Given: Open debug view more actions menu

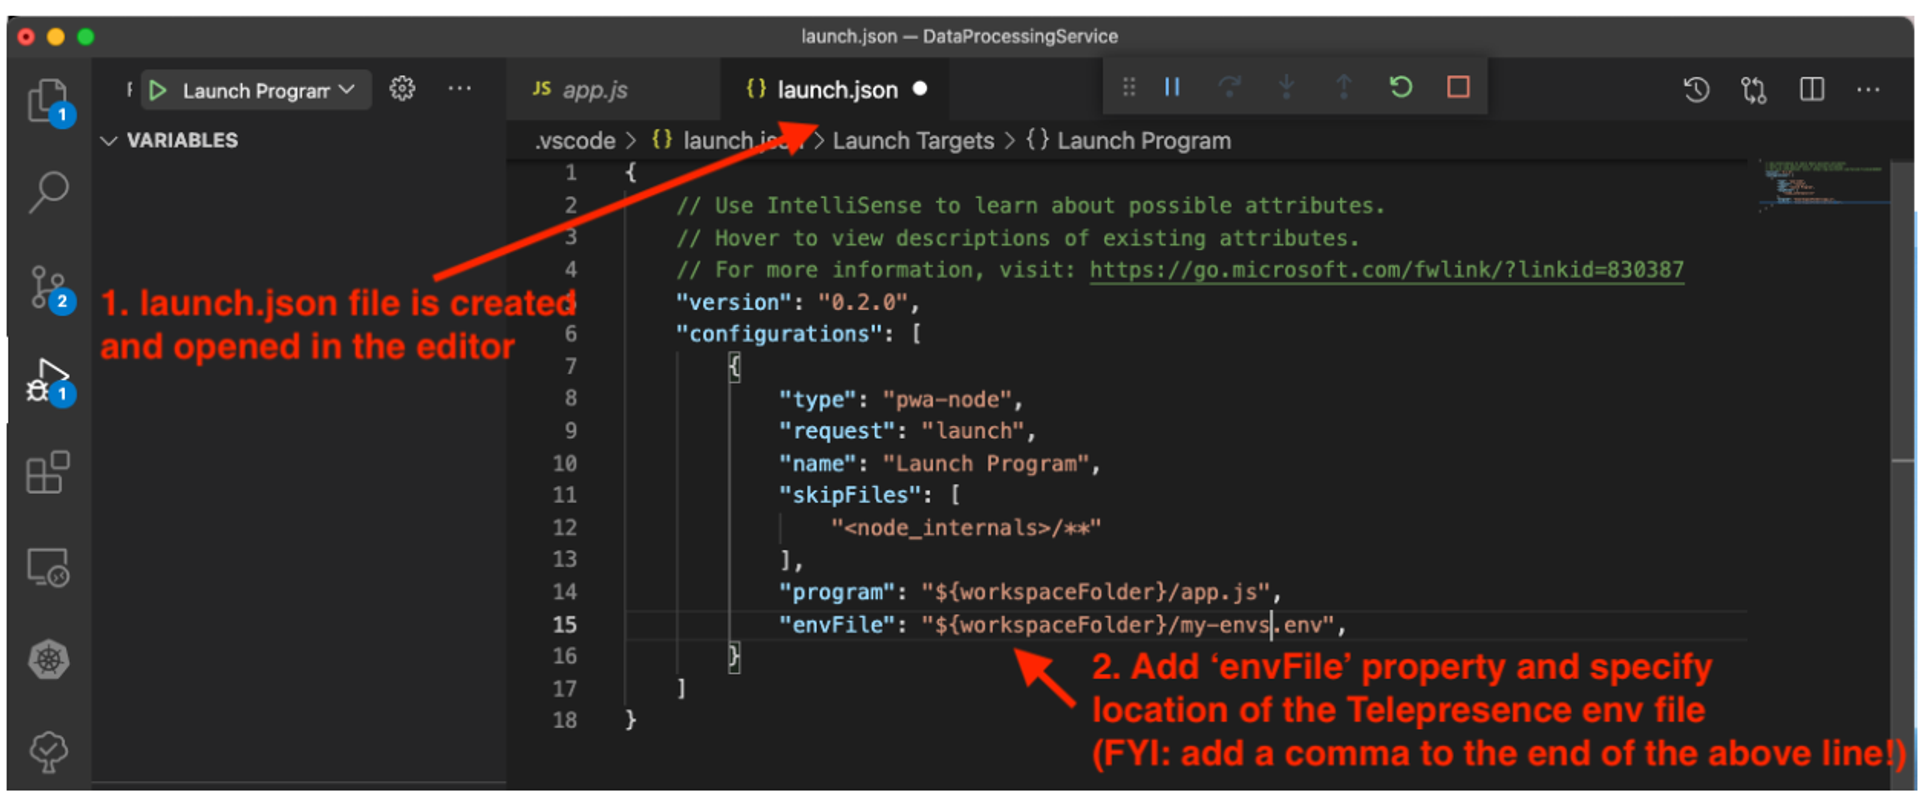Looking at the screenshot, I should click(460, 89).
